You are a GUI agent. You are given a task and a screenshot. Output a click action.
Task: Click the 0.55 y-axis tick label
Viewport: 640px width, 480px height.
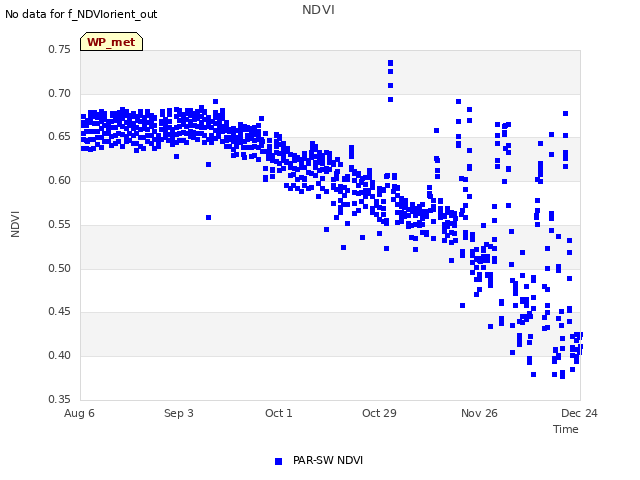point(60,224)
